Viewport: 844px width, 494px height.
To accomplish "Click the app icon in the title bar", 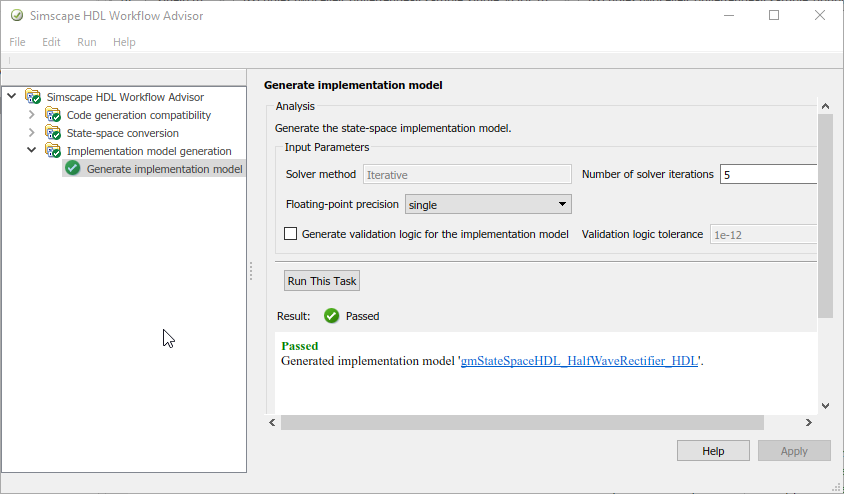I will [17, 16].
